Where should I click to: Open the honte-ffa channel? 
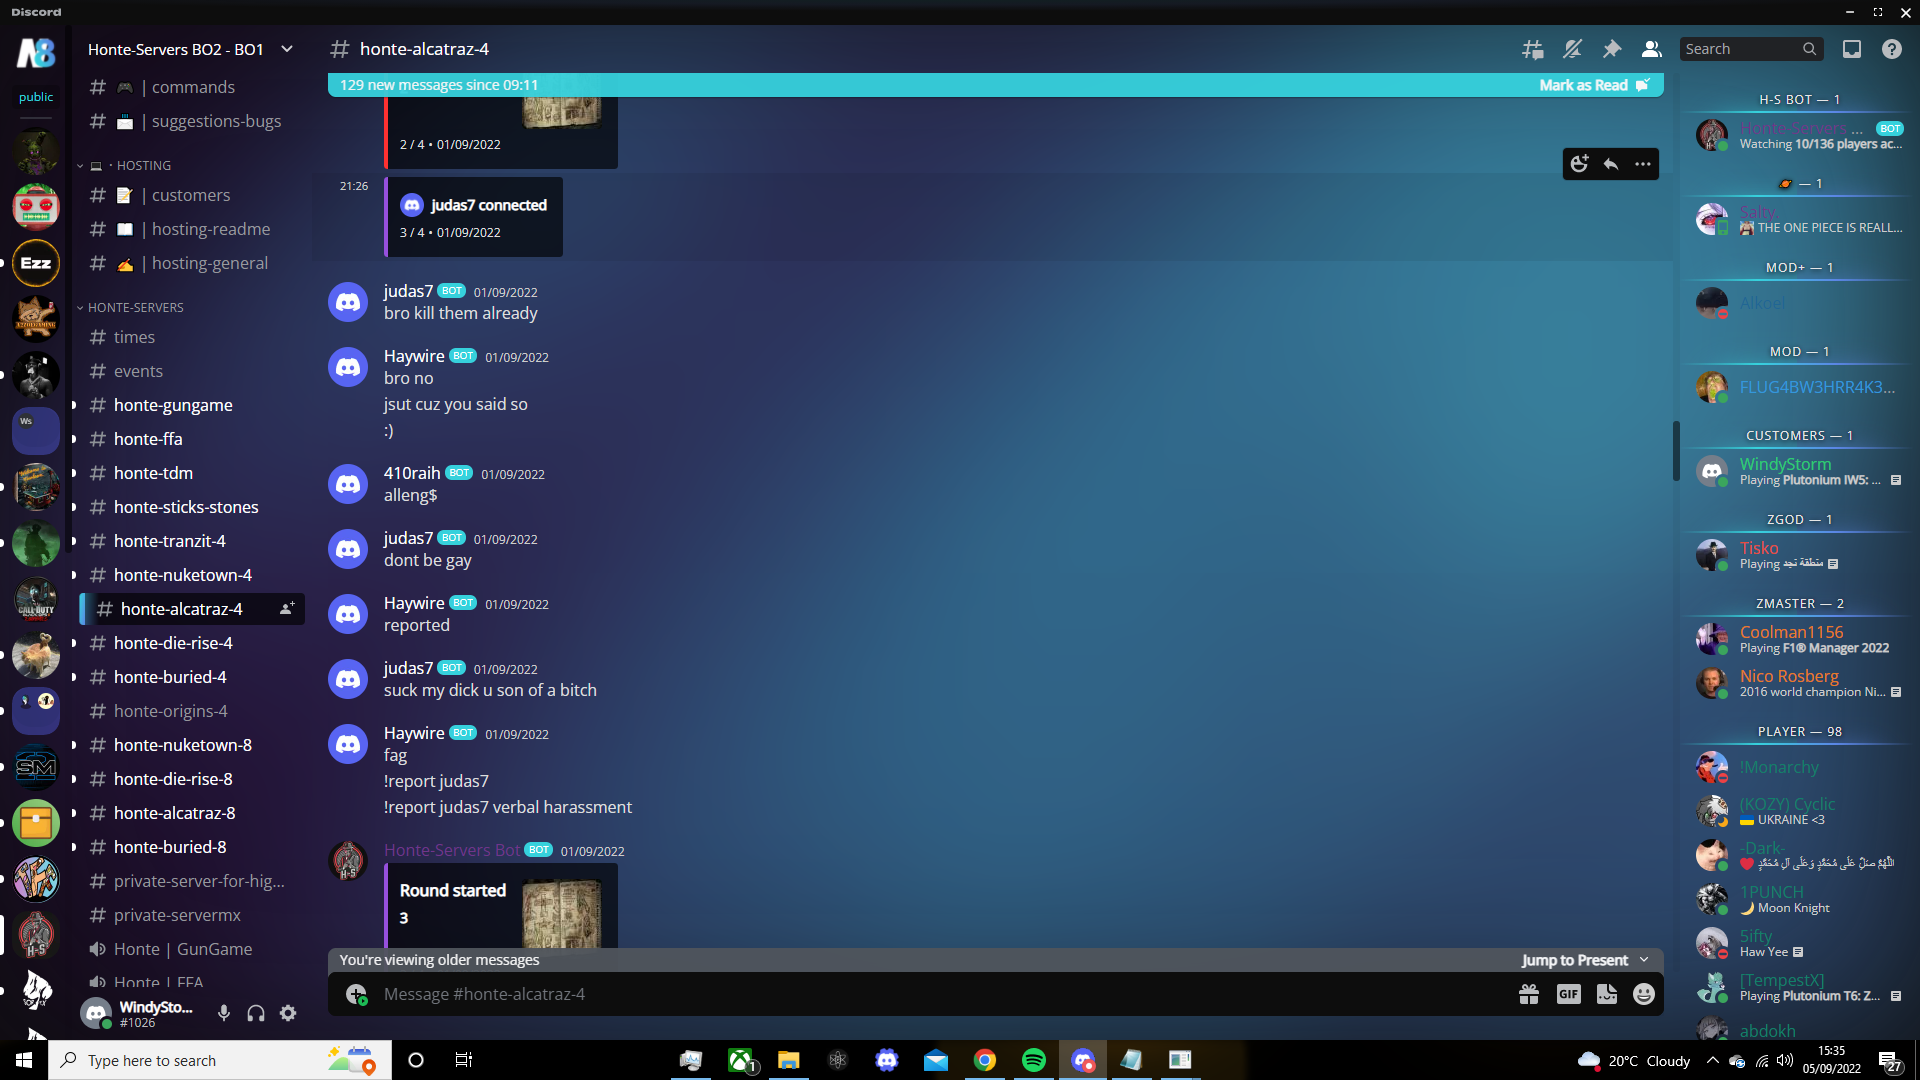coord(192,439)
